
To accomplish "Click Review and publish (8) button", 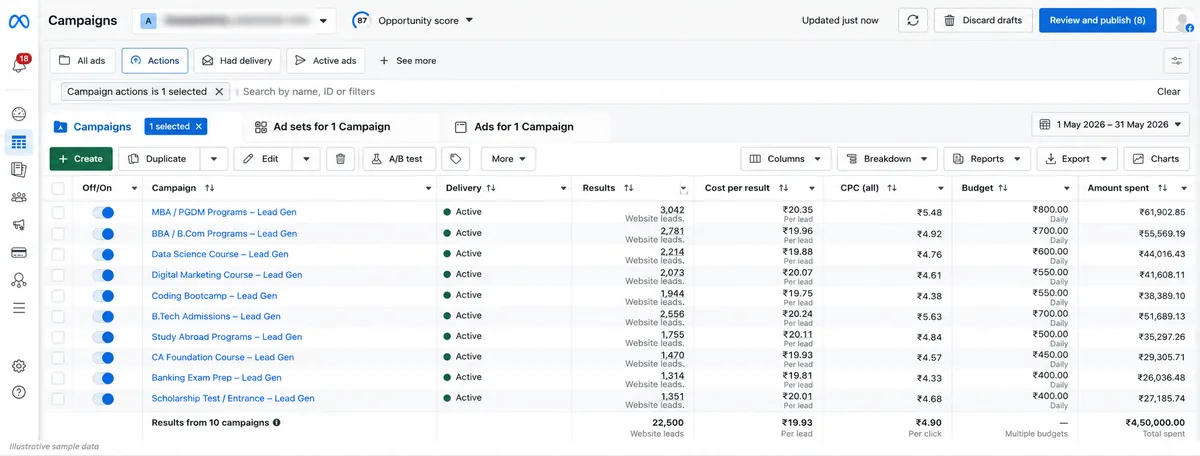I will [1098, 20].
